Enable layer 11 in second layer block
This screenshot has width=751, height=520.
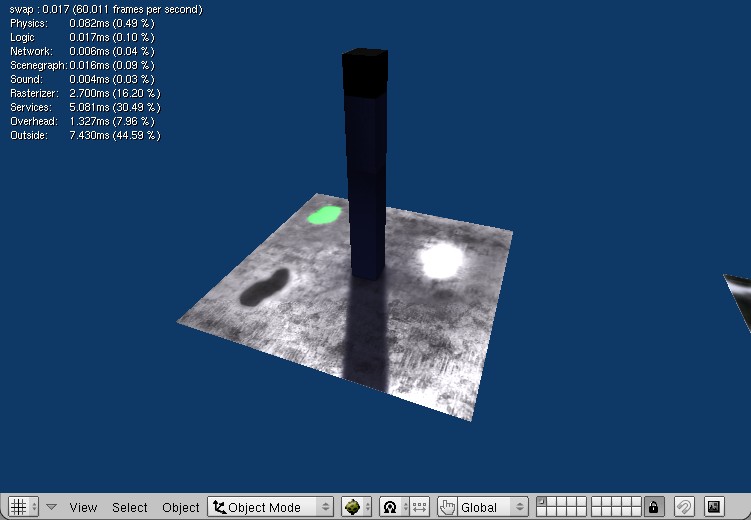click(596, 501)
